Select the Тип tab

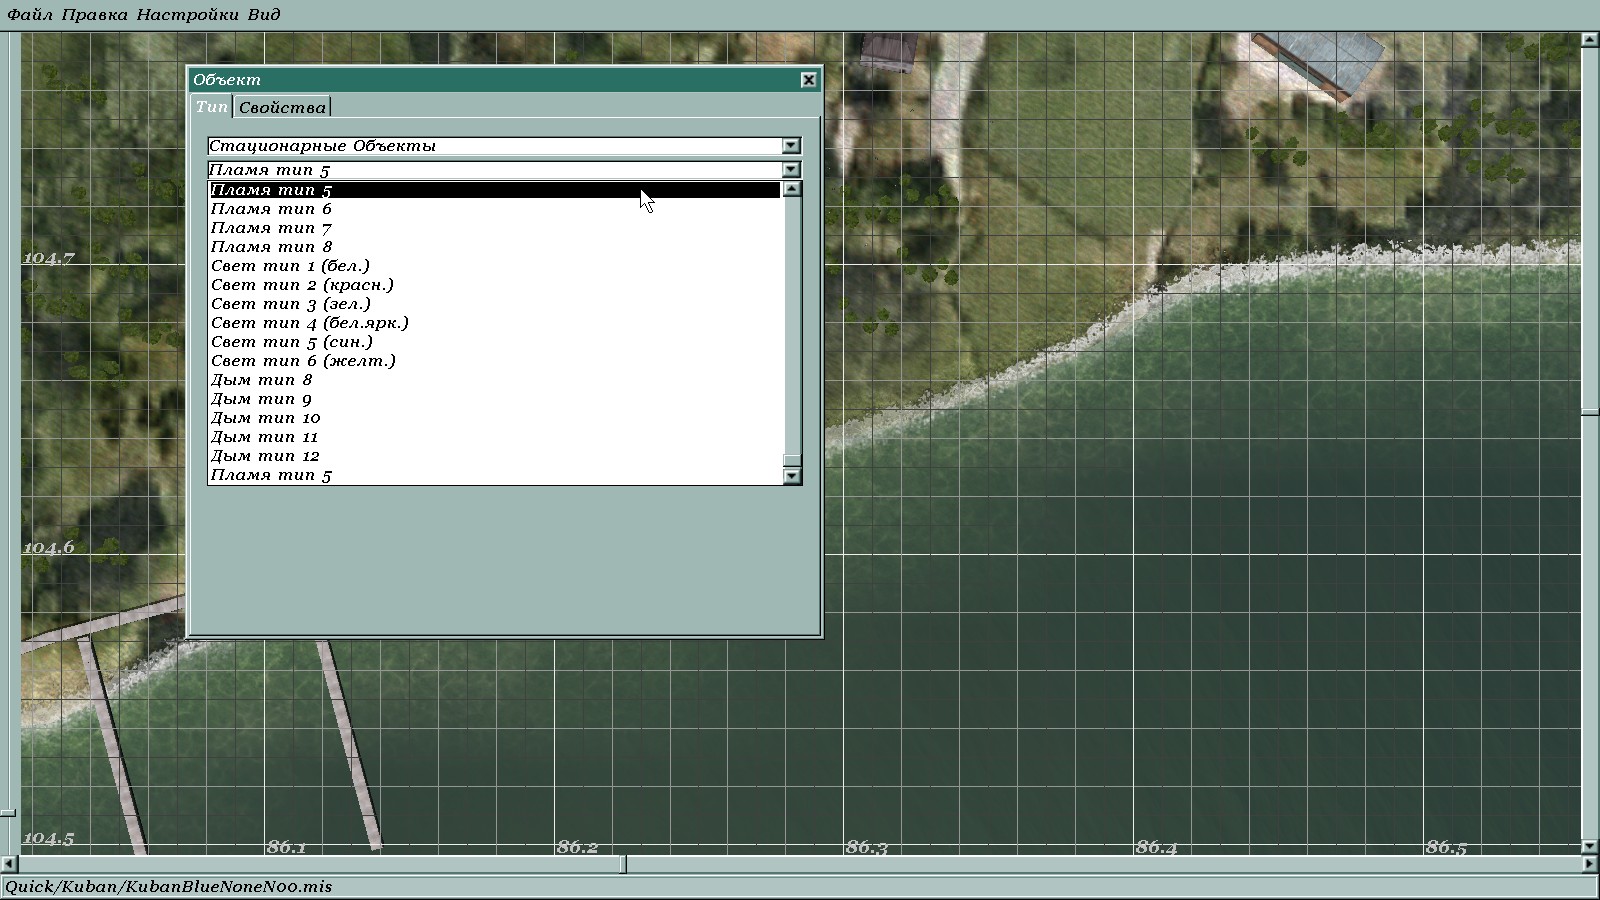point(211,106)
